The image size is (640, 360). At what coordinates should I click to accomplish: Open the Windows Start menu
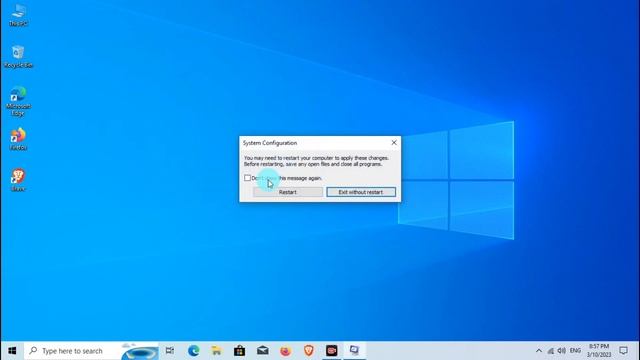tap(12, 351)
